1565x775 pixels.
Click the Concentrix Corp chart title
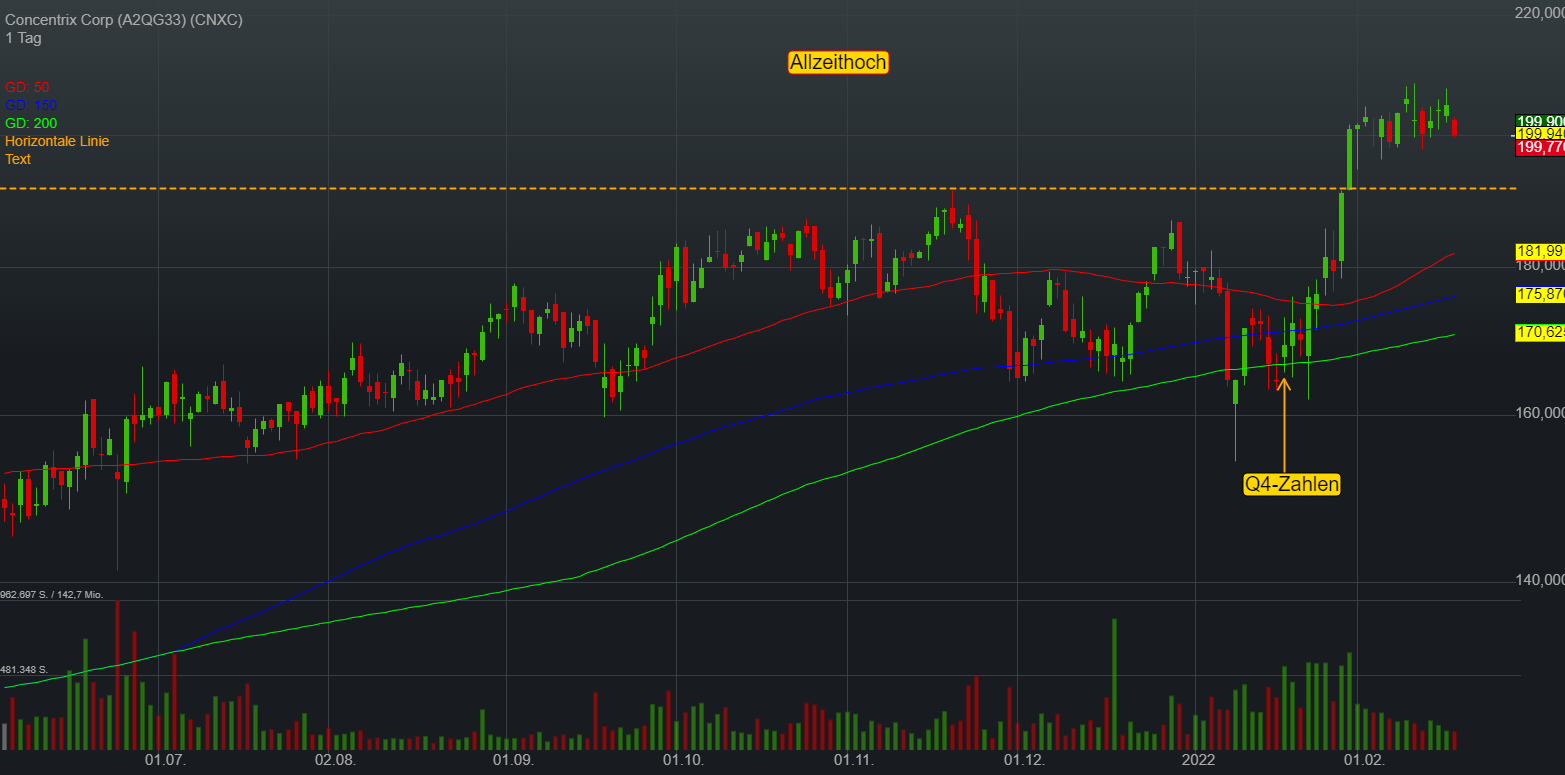pos(124,20)
